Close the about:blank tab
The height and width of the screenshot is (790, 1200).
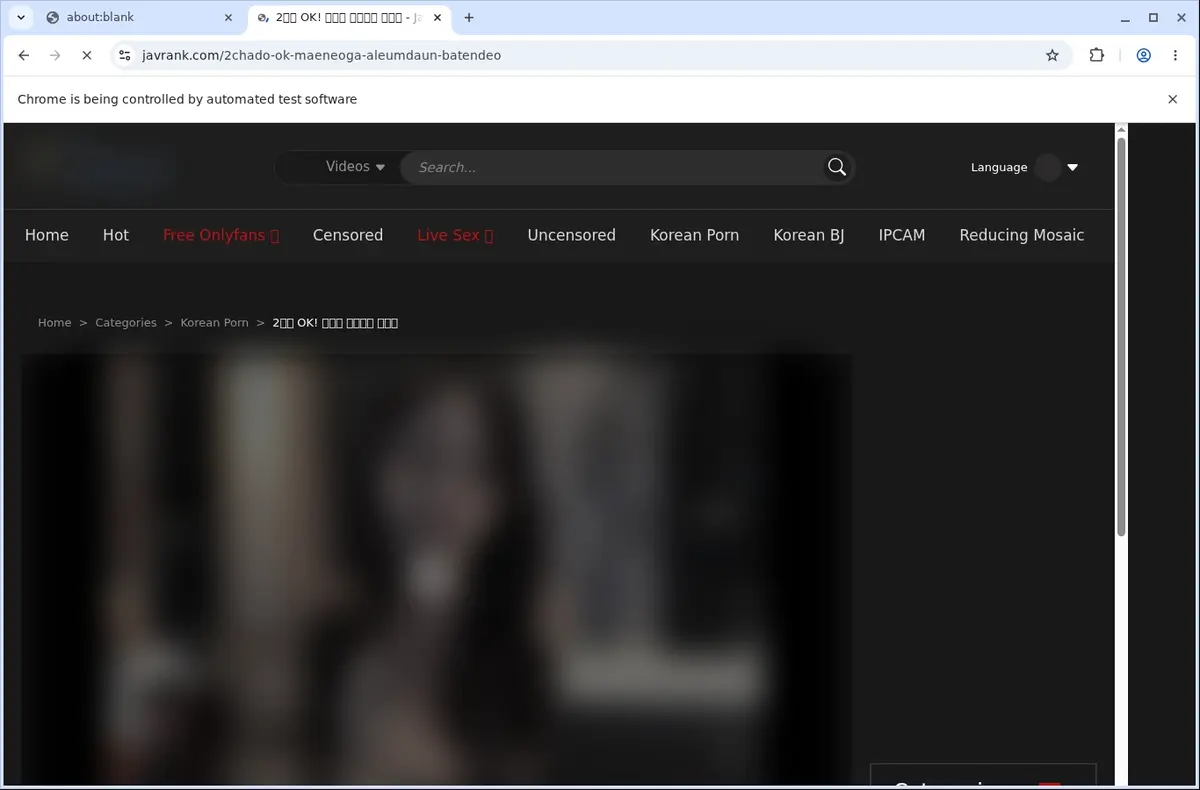228,17
